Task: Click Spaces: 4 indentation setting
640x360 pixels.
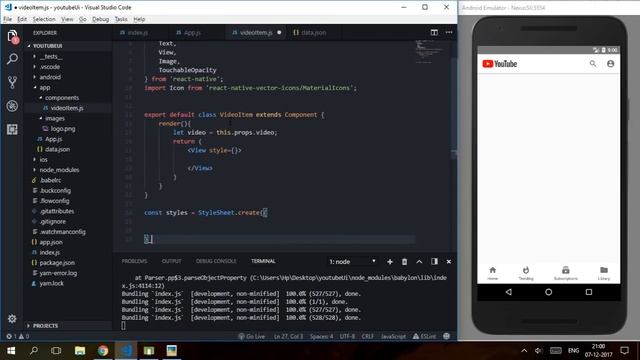Action: point(322,336)
